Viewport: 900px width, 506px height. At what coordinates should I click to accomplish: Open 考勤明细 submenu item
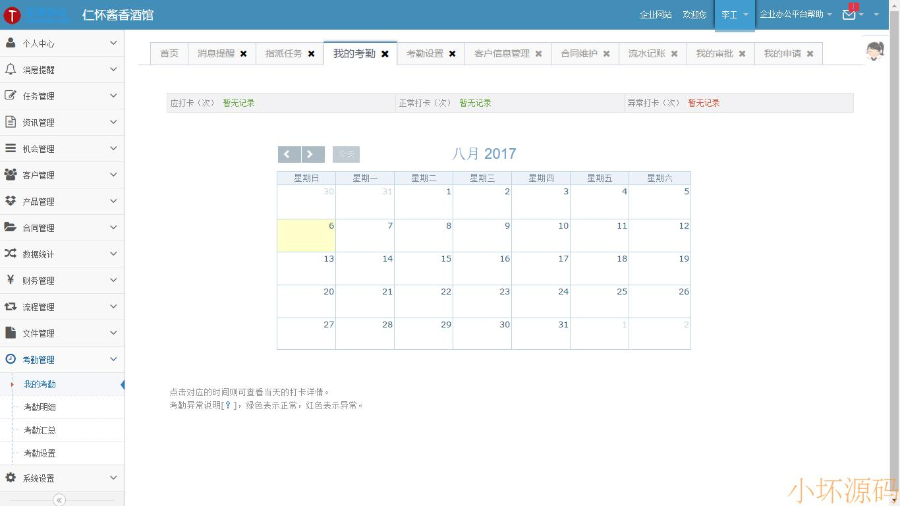[x=40, y=407]
